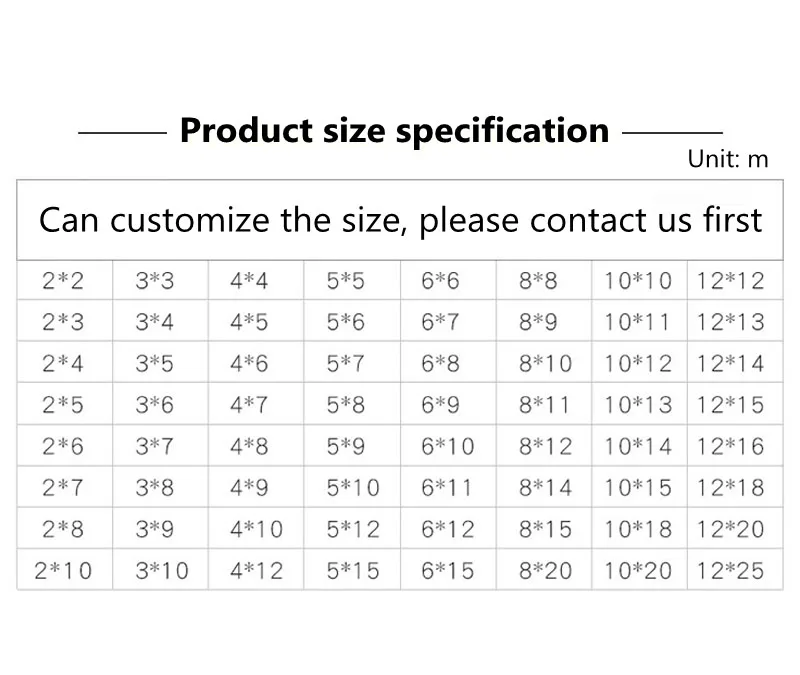Viewport: 800px width, 675px height.
Task: Click the Product size specification heading
Action: coord(394,130)
